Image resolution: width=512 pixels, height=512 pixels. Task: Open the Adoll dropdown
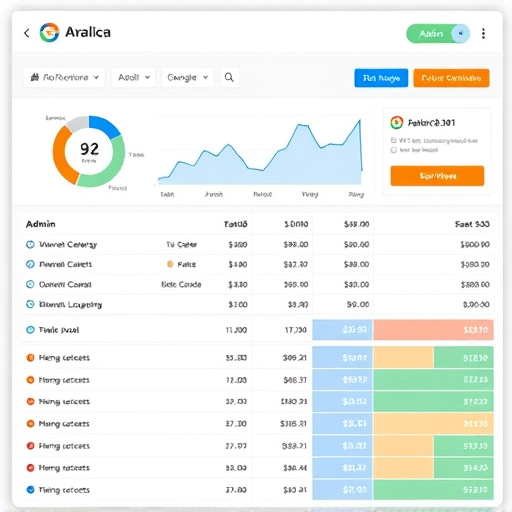133,77
